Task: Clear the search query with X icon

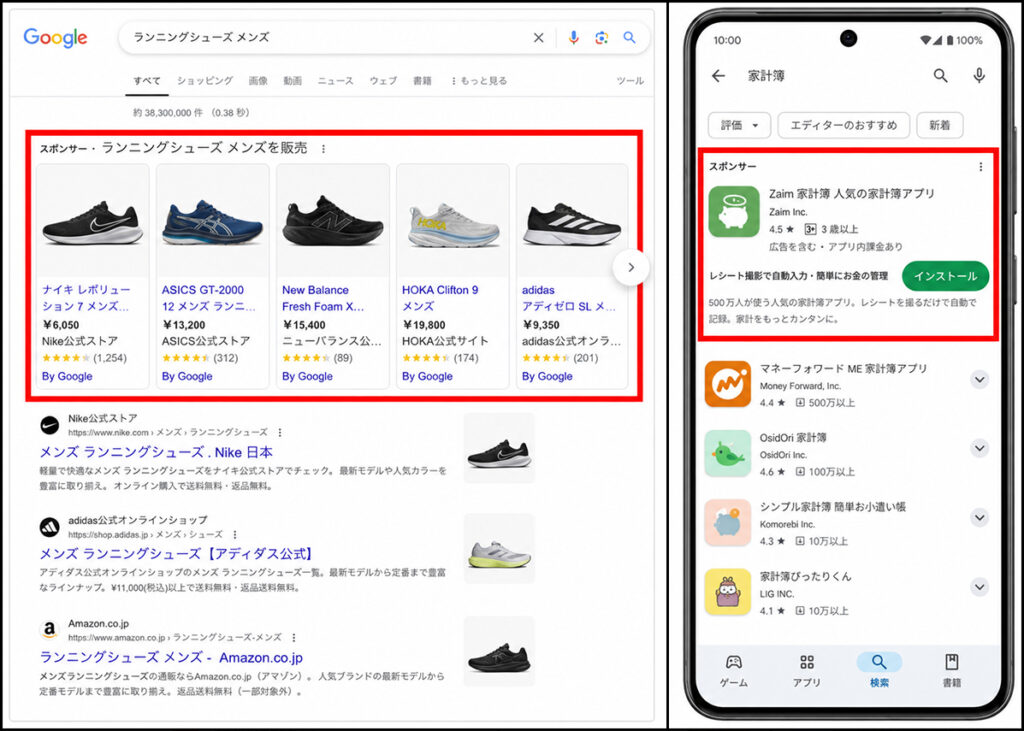Action: coord(539,38)
